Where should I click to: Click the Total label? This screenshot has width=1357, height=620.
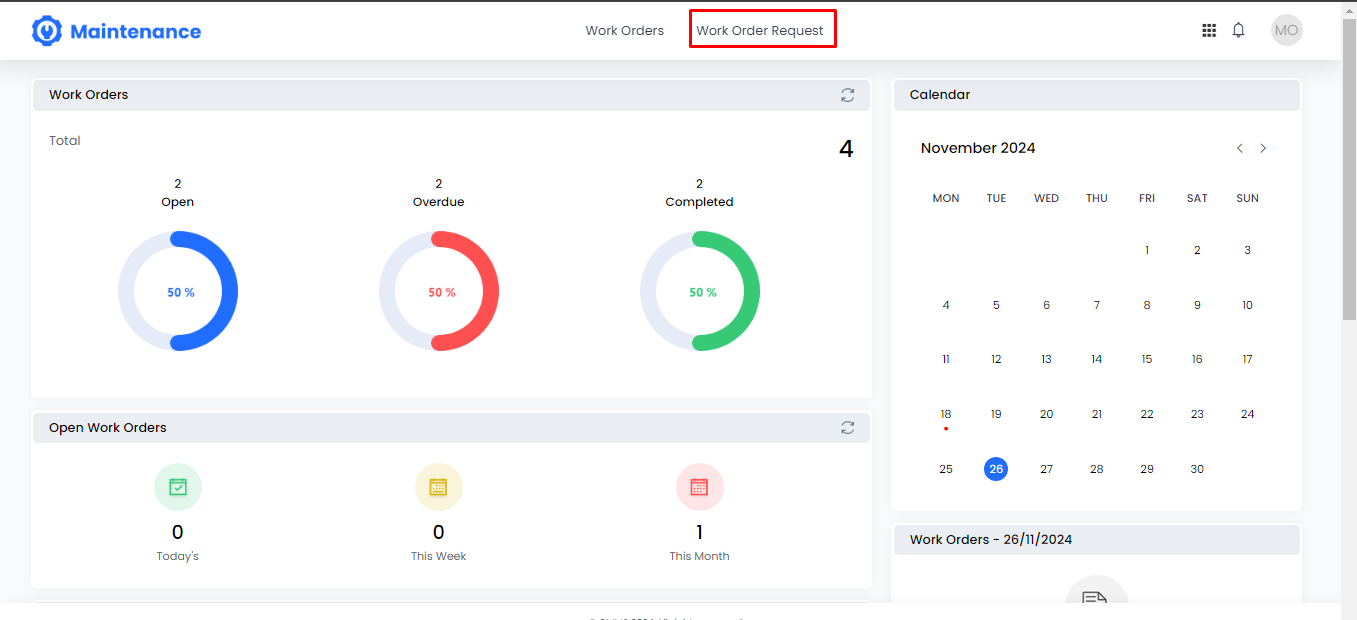coord(65,141)
